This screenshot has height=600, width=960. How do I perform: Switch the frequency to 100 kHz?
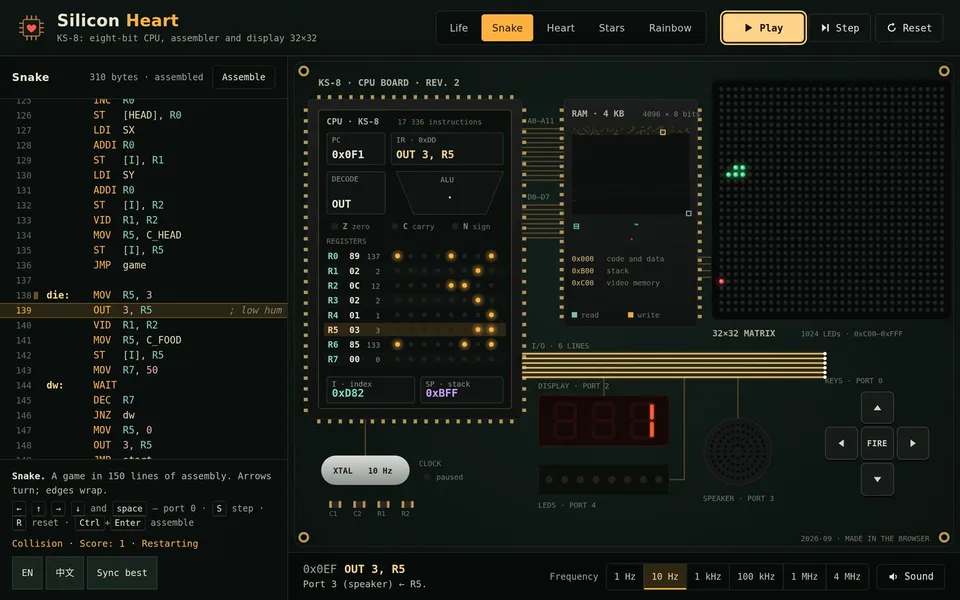[756, 576]
